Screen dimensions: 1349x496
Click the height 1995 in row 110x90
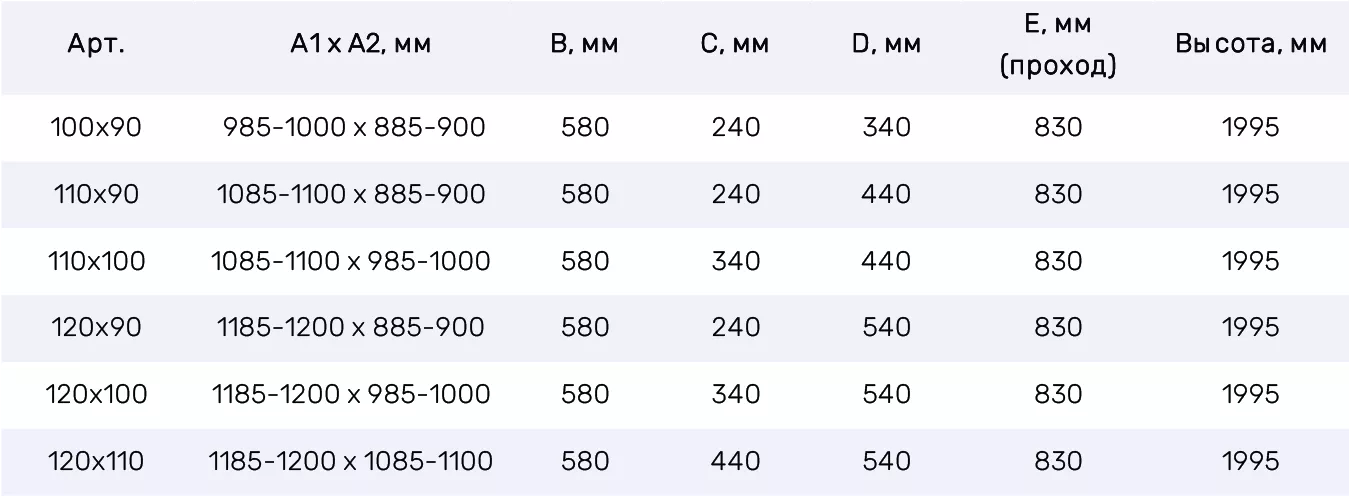(x=1251, y=194)
